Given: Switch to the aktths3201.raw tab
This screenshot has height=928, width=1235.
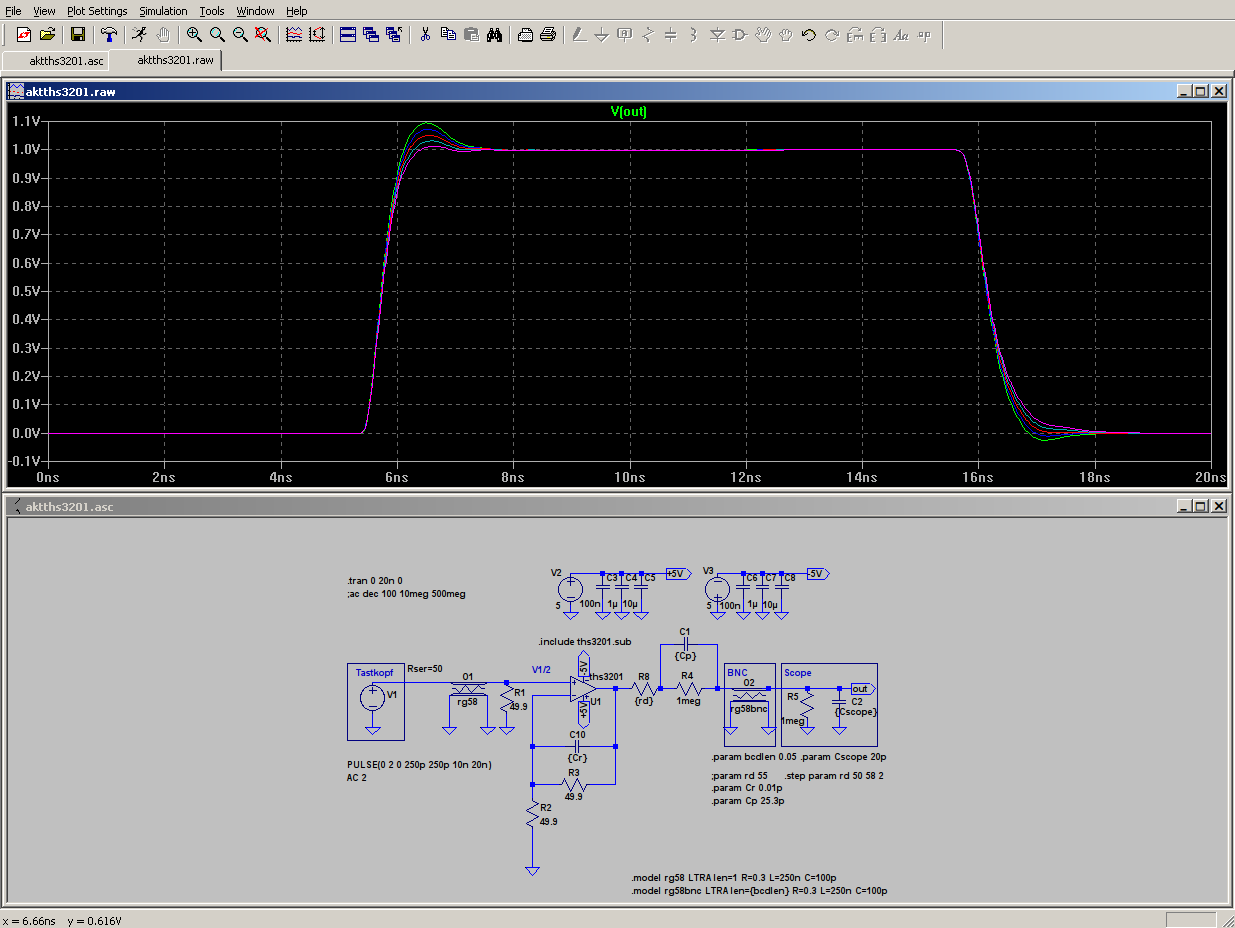Looking at the screenshot, I should point(166,60).
